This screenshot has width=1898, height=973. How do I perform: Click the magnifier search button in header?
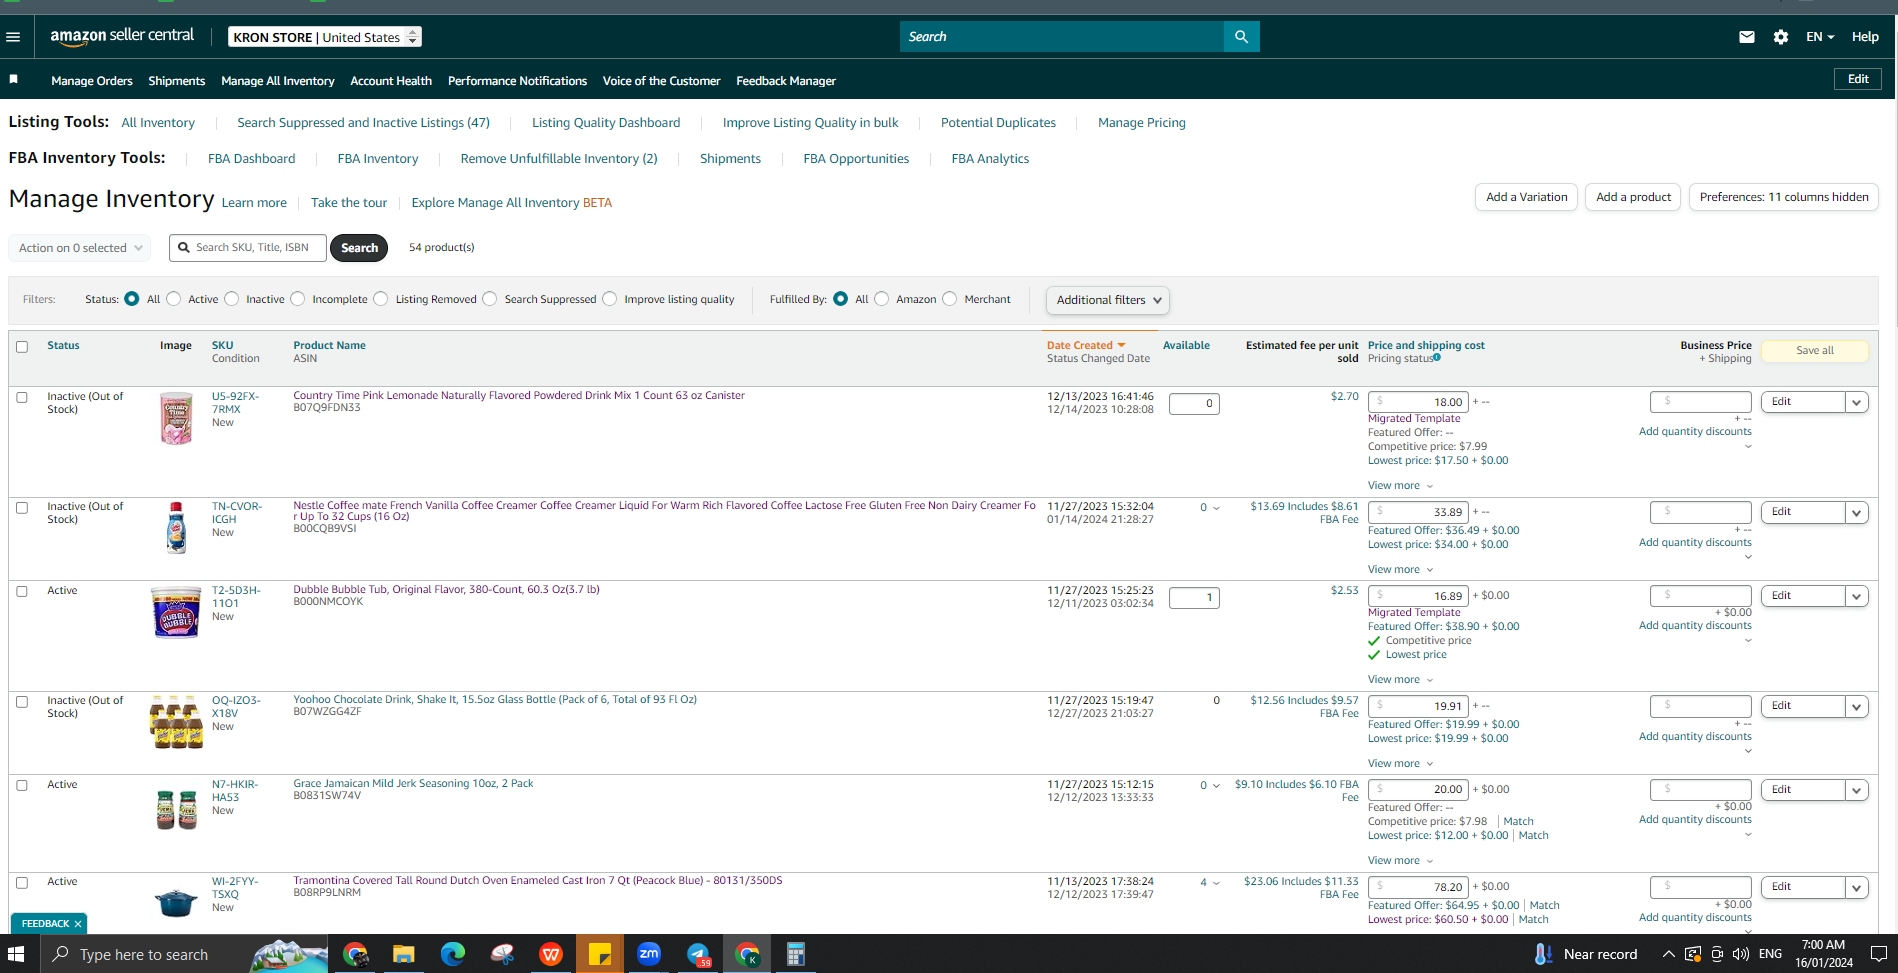point(1241,37)
